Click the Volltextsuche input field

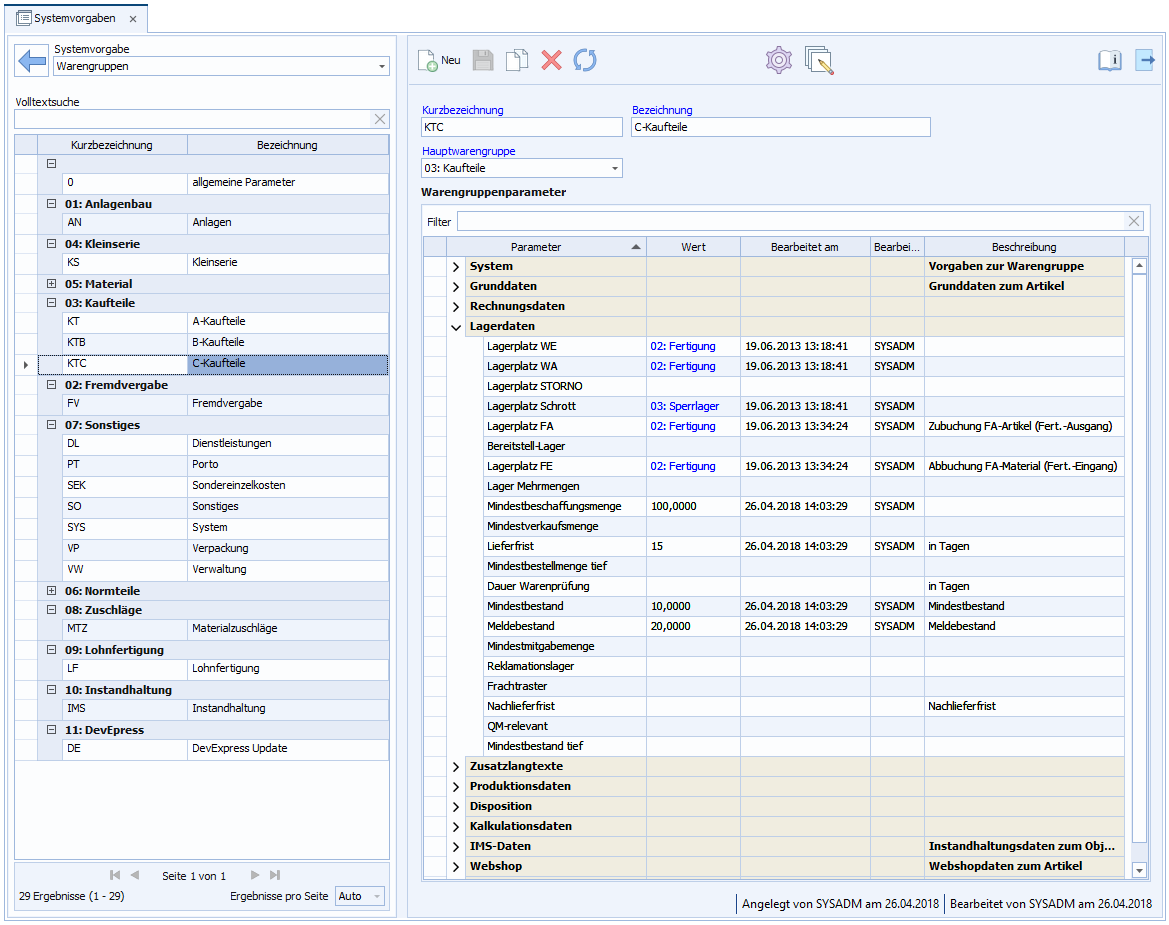[x=192, y=119]
